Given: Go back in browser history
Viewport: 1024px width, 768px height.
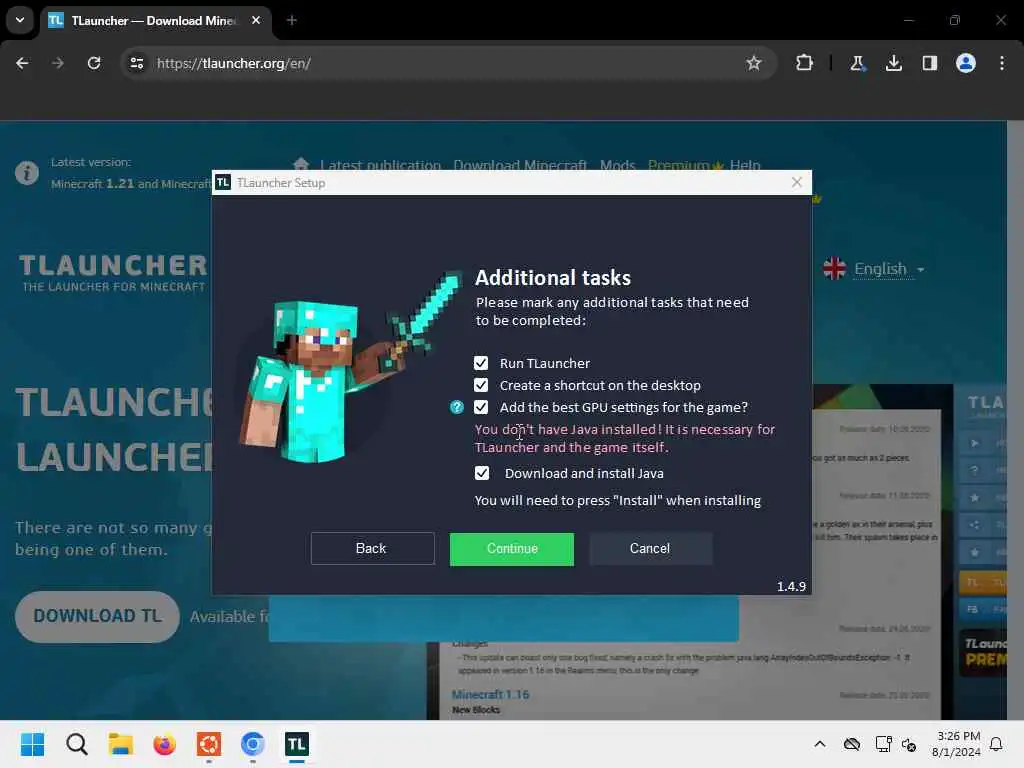Looking at the screenshot, I should [22, 63].
